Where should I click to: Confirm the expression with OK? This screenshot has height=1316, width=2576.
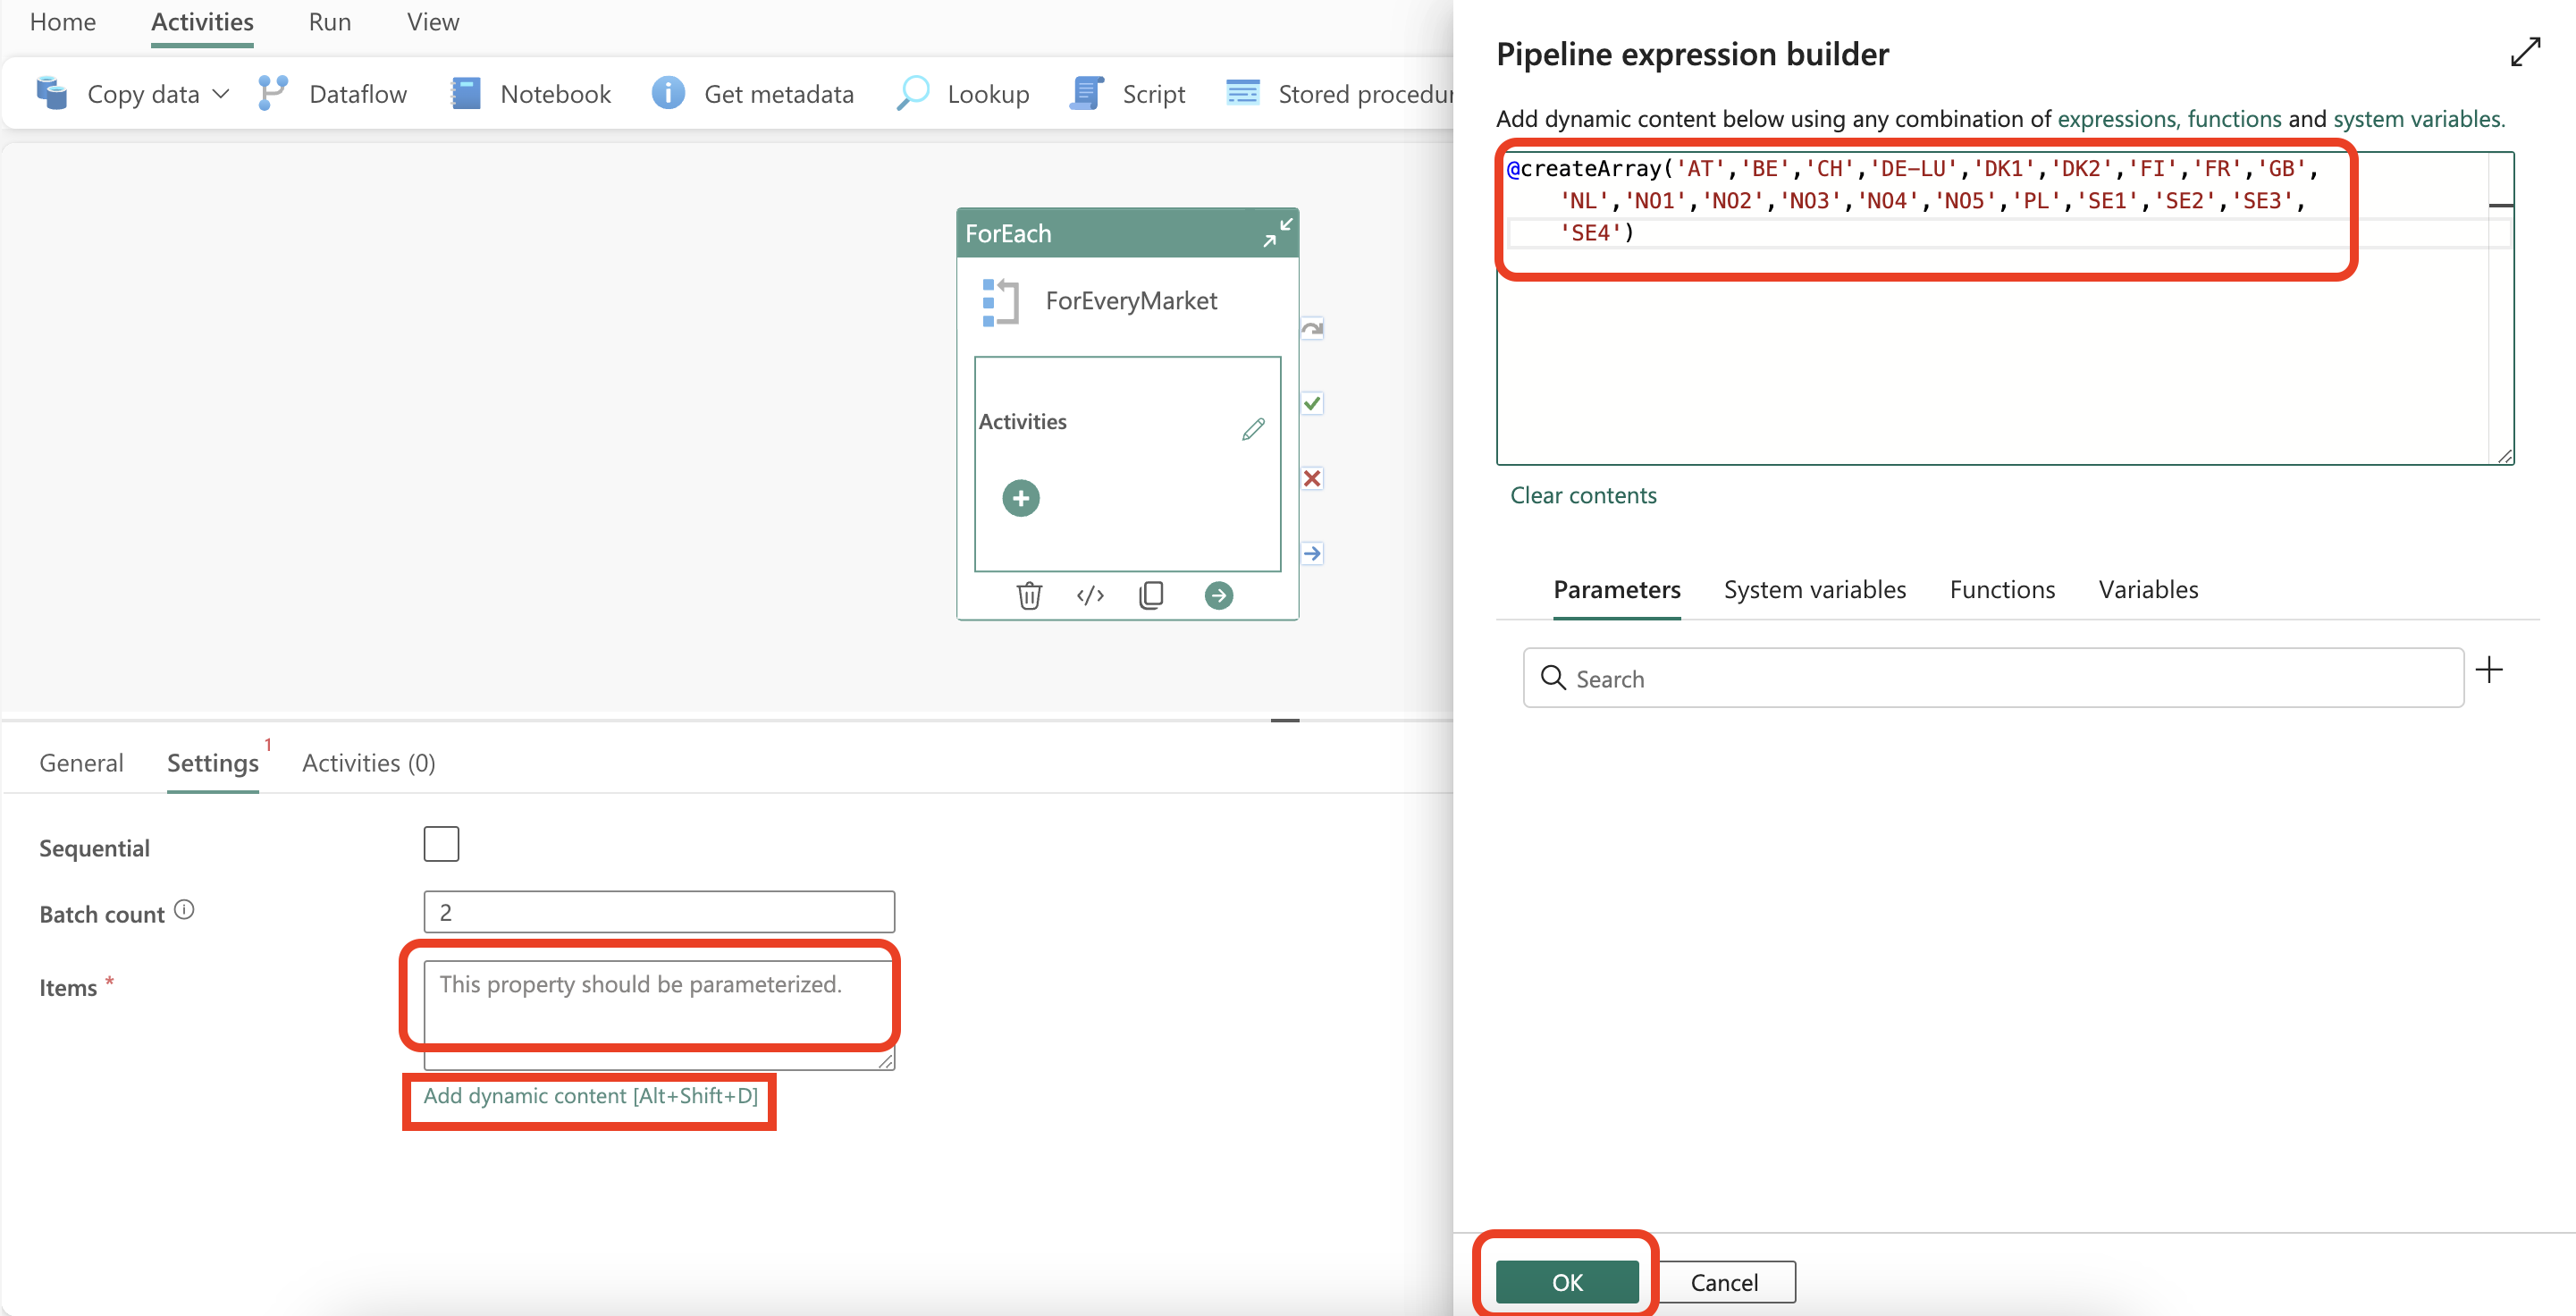pyautogui.click(x=1566, y=1281)
